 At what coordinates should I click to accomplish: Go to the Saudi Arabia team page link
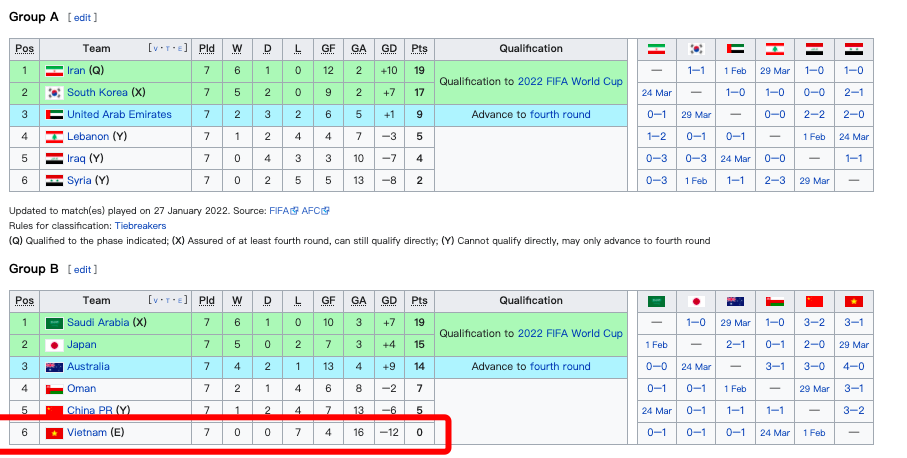(99, 323)
